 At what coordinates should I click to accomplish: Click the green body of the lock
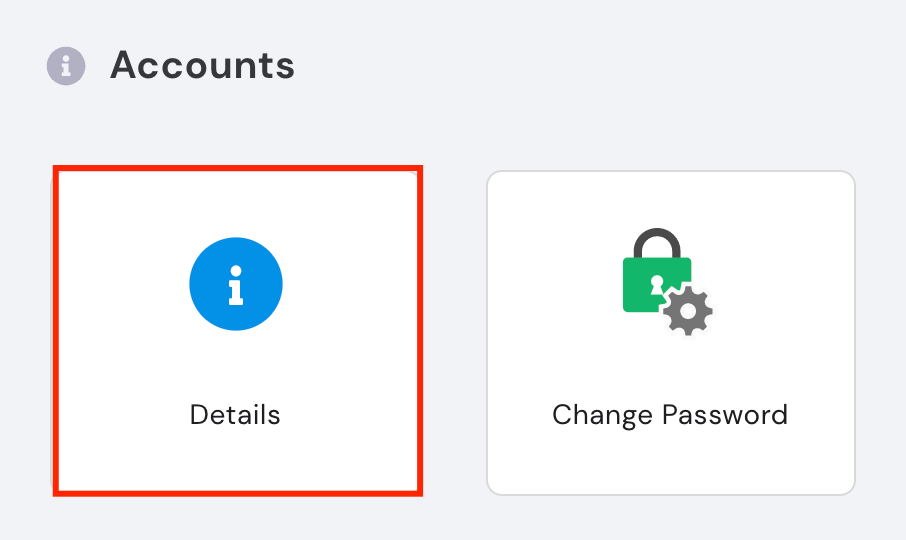tap(638, 286)
